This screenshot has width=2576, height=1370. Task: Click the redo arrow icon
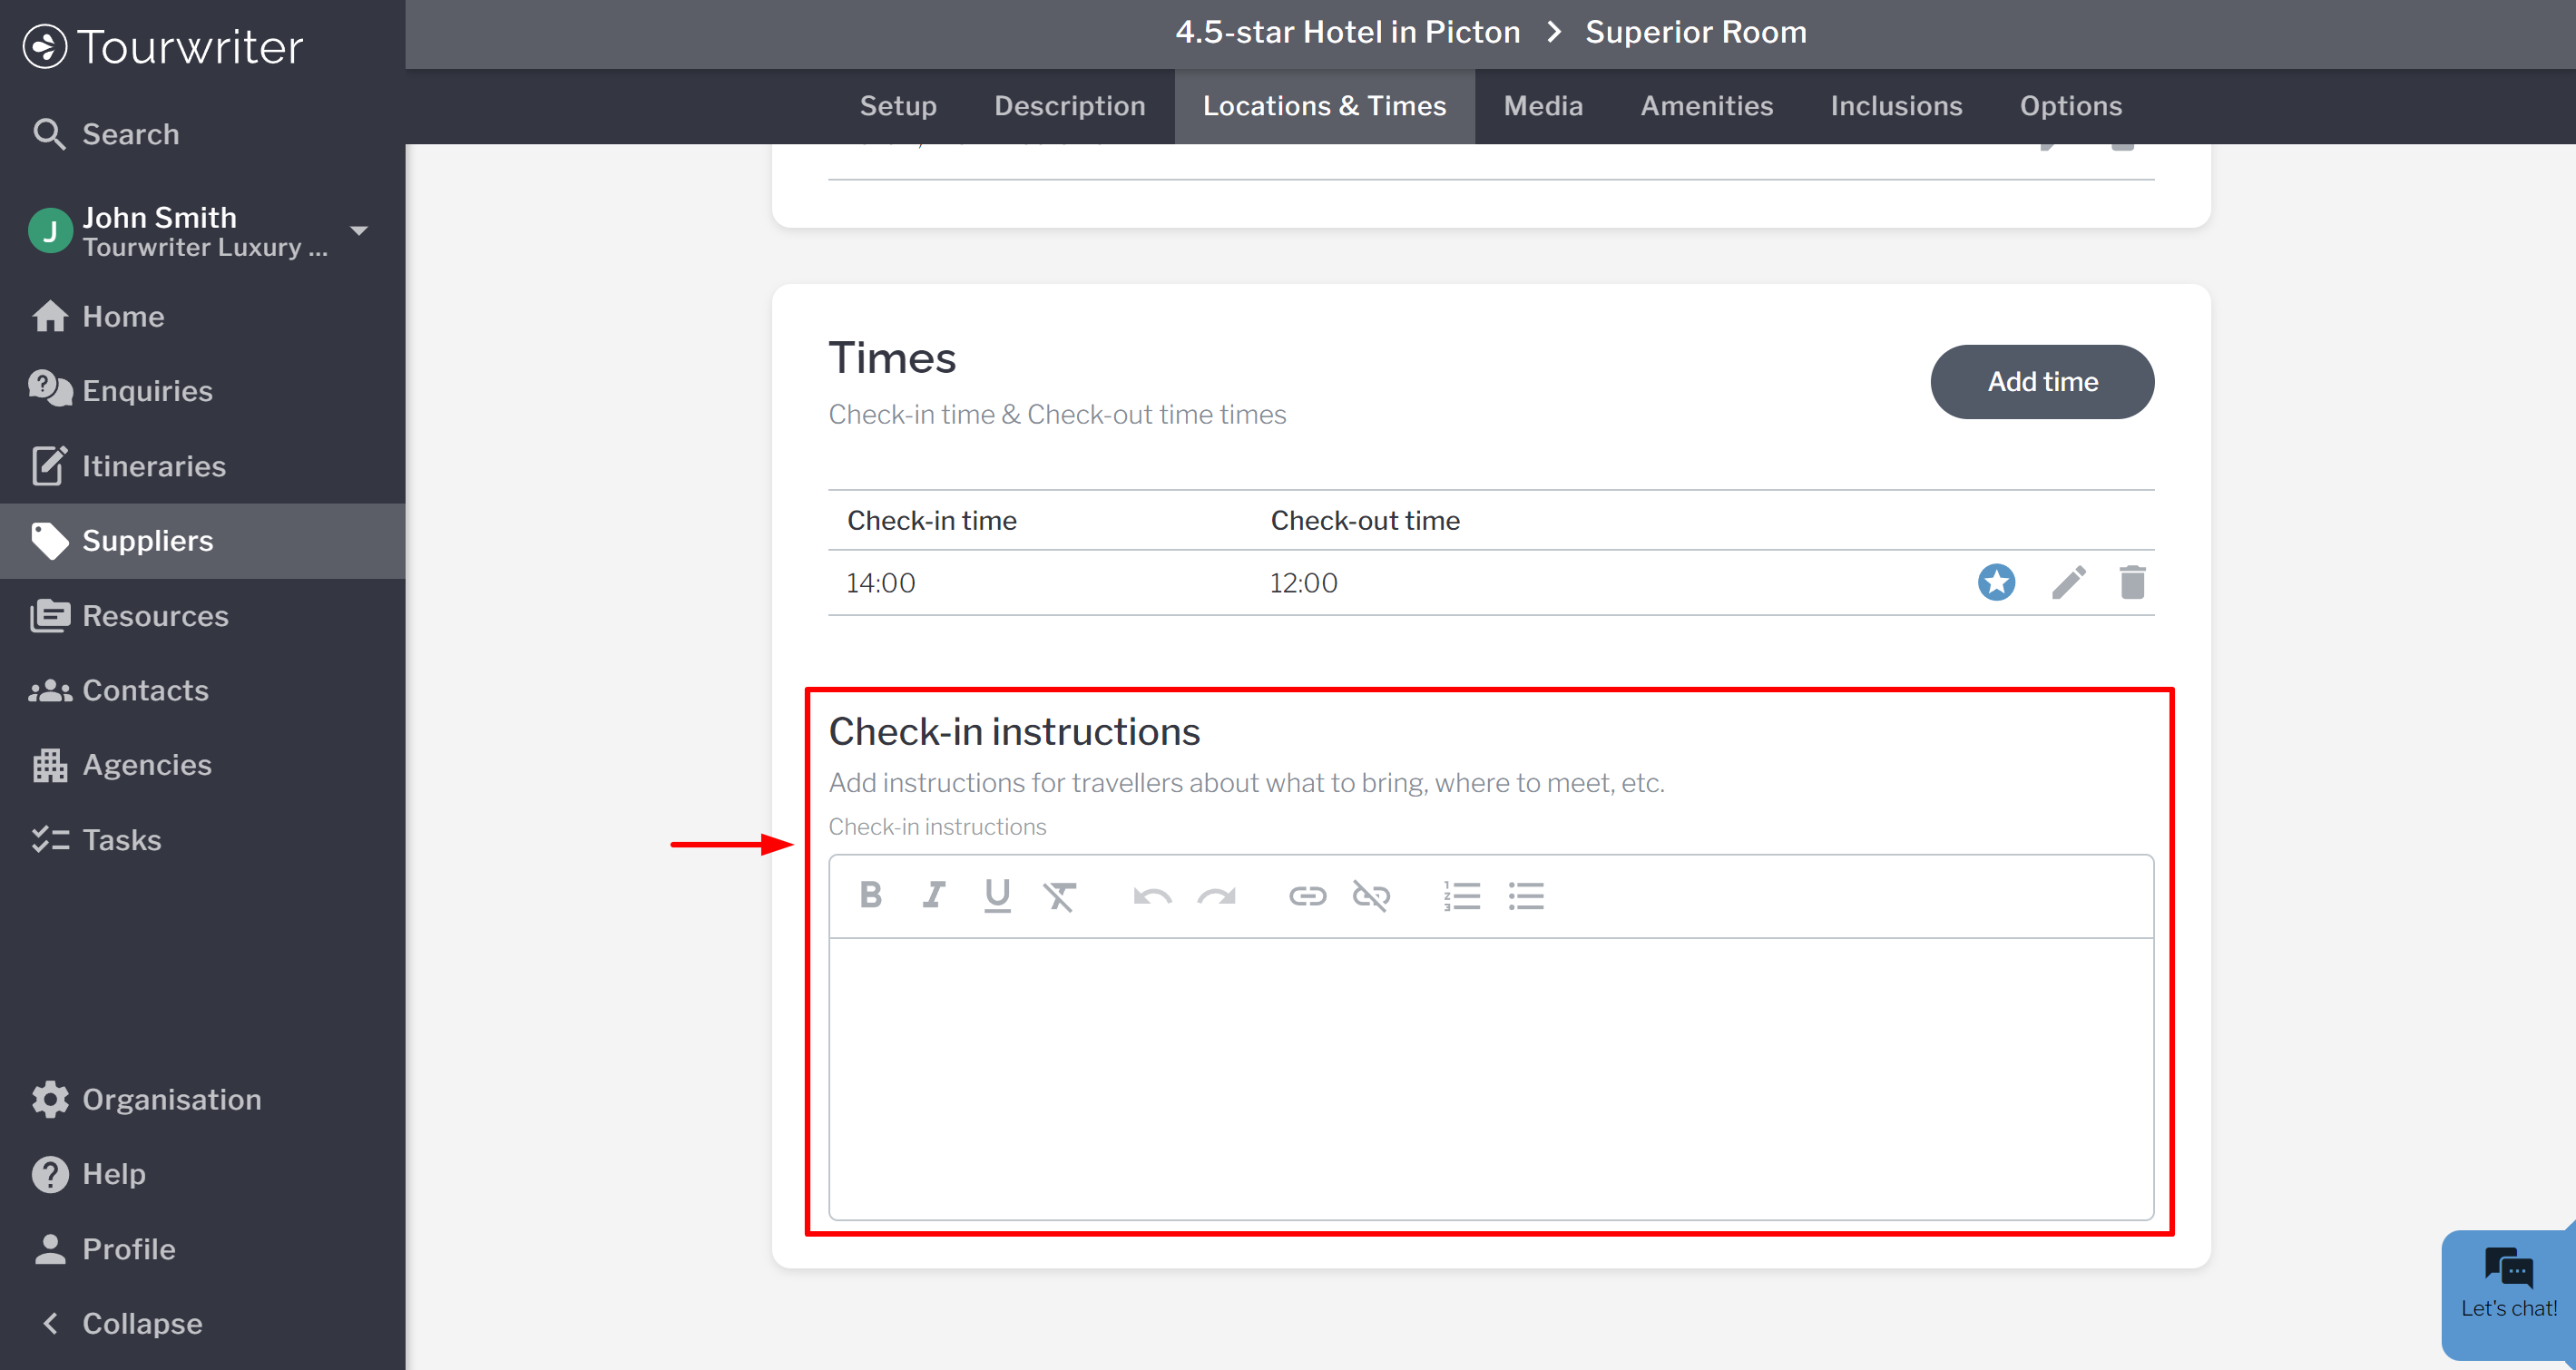tap(1216, 896)
